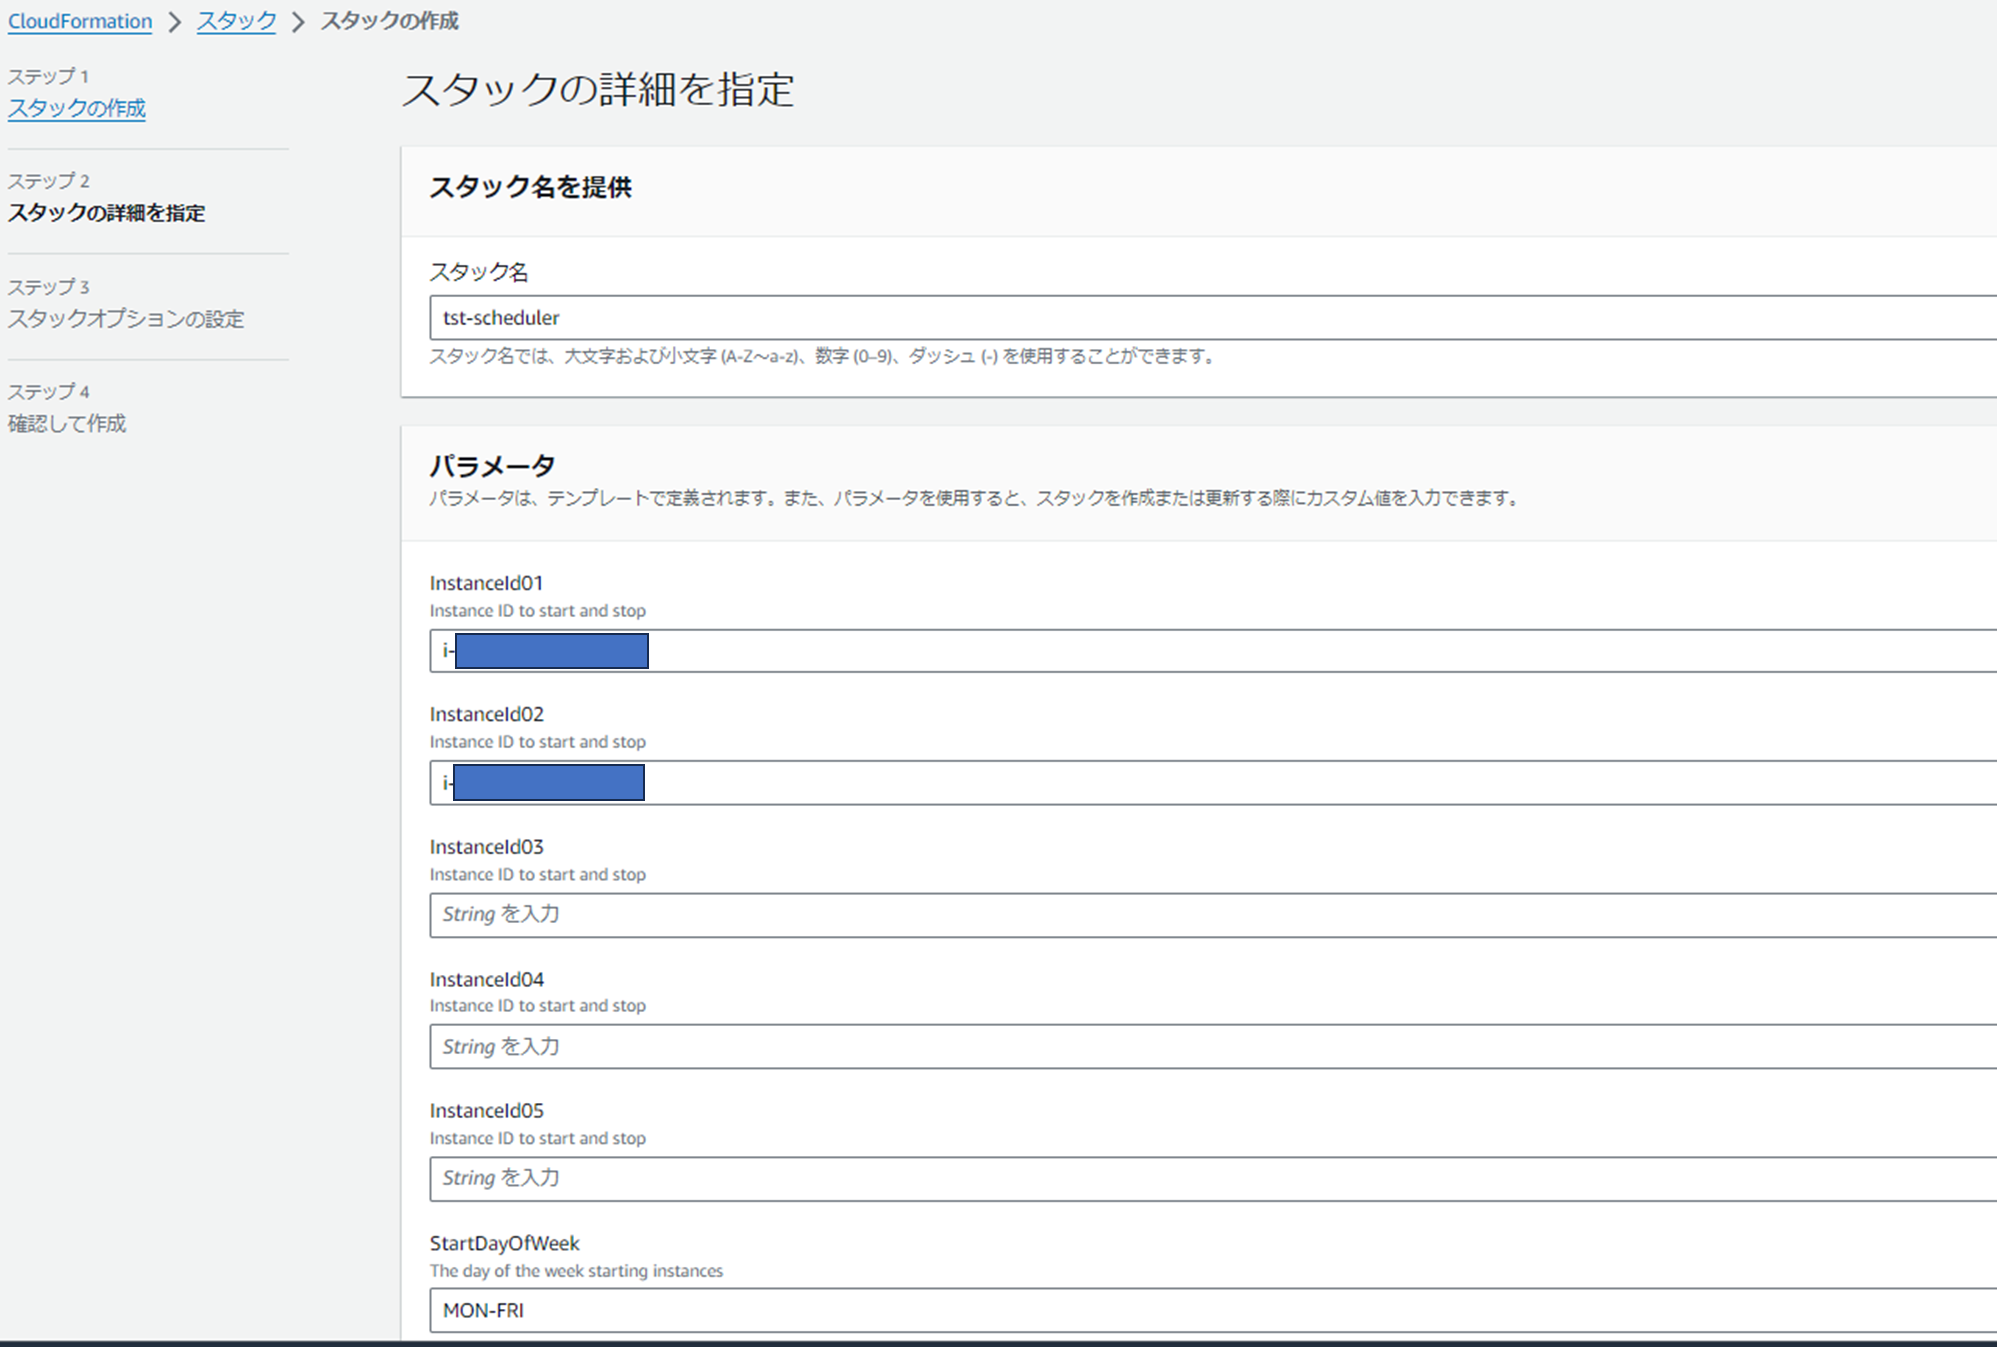Click the chevron after CloudFormation breadcrumb
The width and height of the screenshot is (1997, 1347).
click(x=175, y=22)
